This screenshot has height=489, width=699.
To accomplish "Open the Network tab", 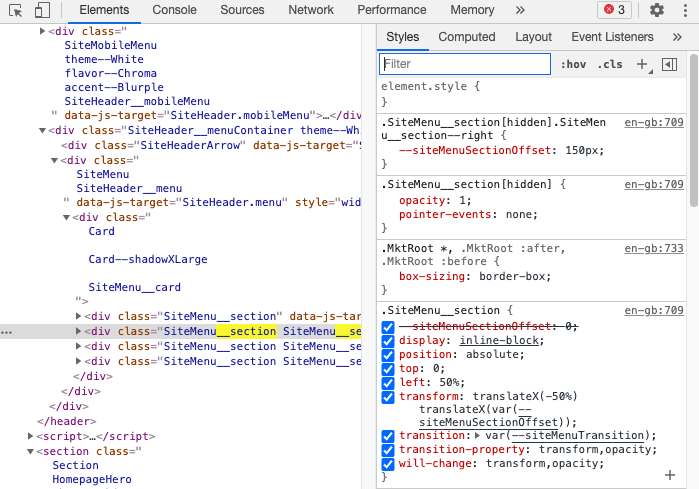I will [x=311, y=10].
